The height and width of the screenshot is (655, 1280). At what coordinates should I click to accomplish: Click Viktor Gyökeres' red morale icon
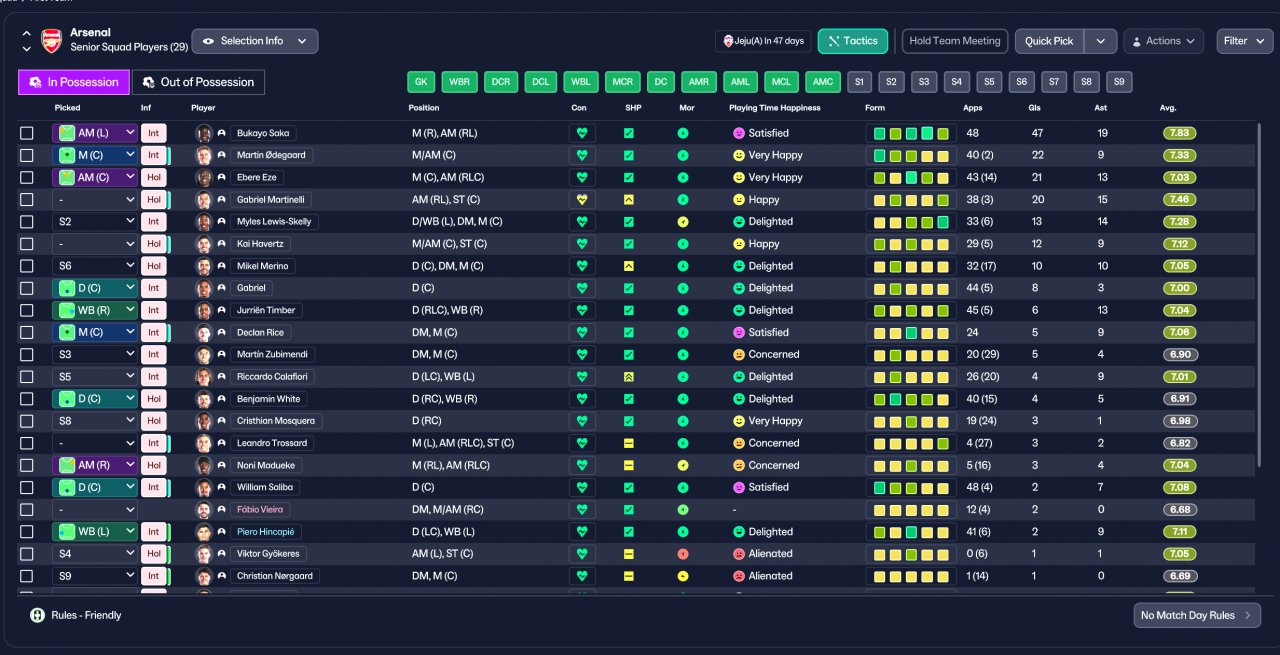[x=683, y=554]
